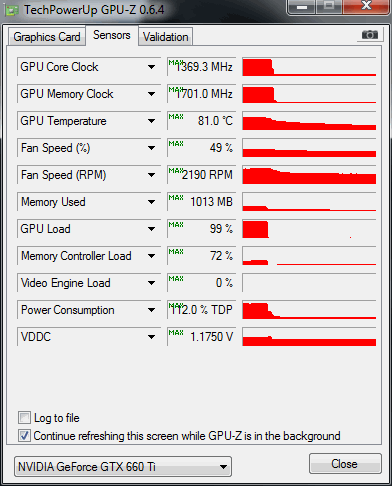Open the GPU Core Clock sensor dropdown
This screenshot has height=486, width=392.
151,67
